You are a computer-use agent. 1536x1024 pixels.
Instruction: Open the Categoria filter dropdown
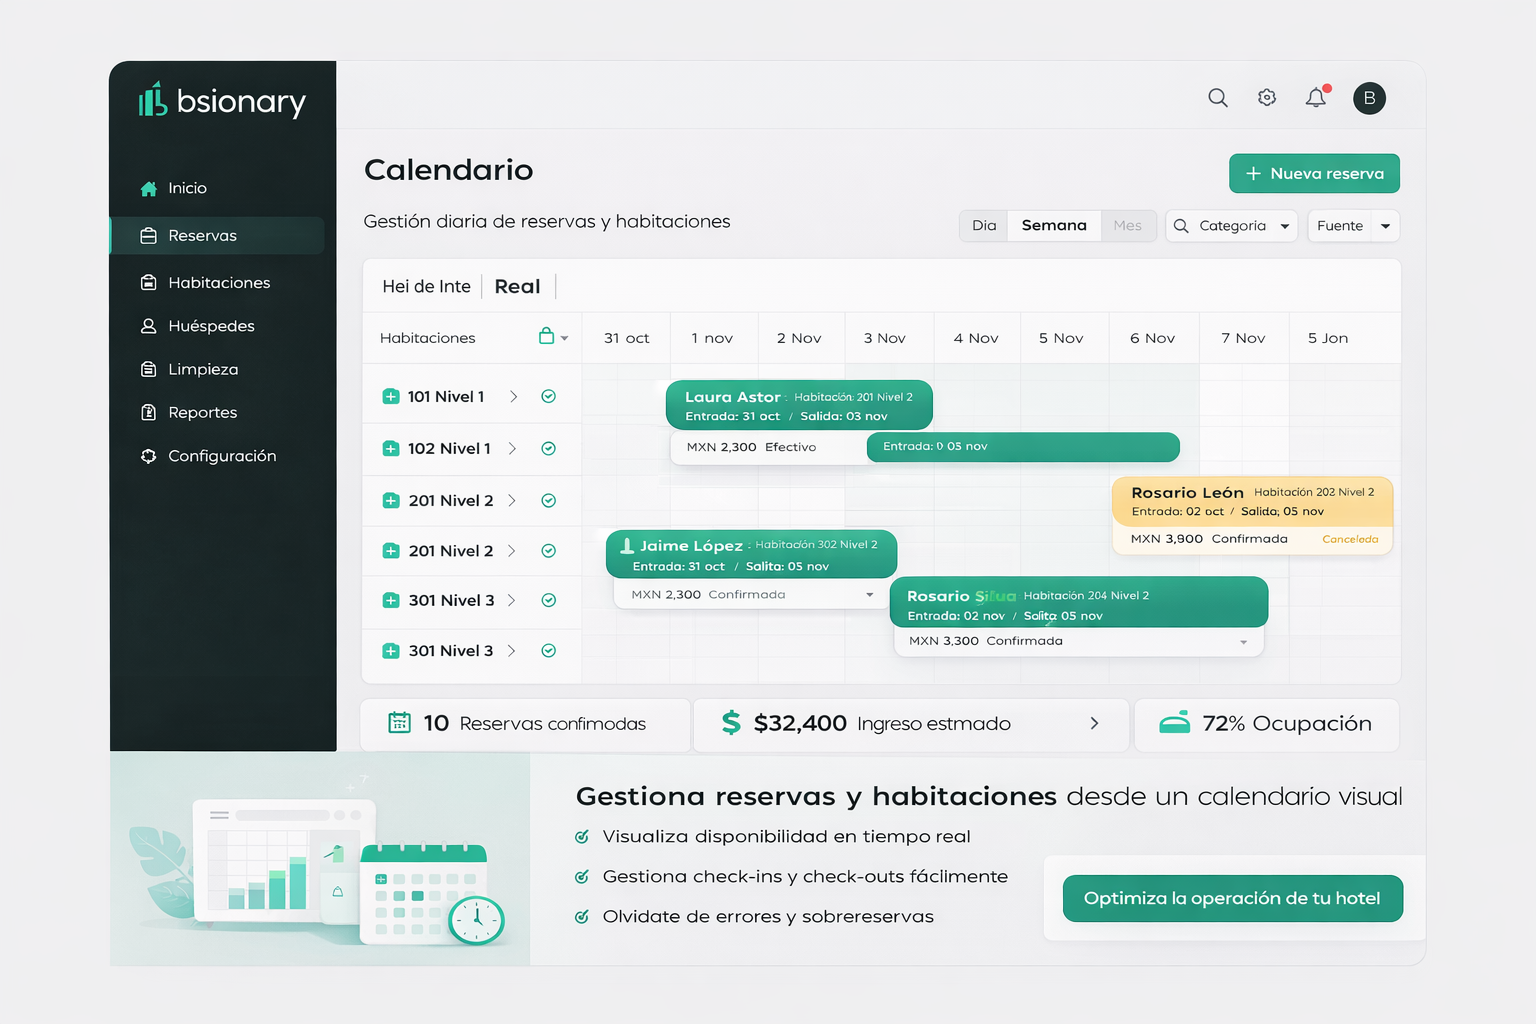pyautogui.click(x=1232, y=226)
